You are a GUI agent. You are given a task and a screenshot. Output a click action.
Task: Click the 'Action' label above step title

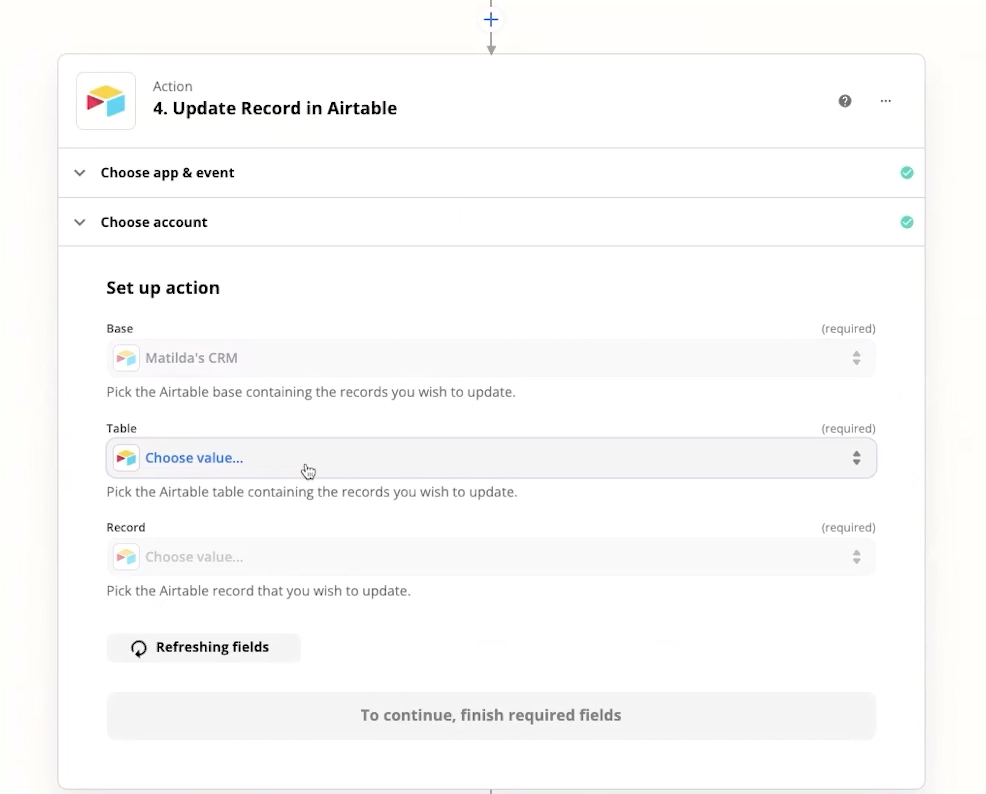(172, 86)
